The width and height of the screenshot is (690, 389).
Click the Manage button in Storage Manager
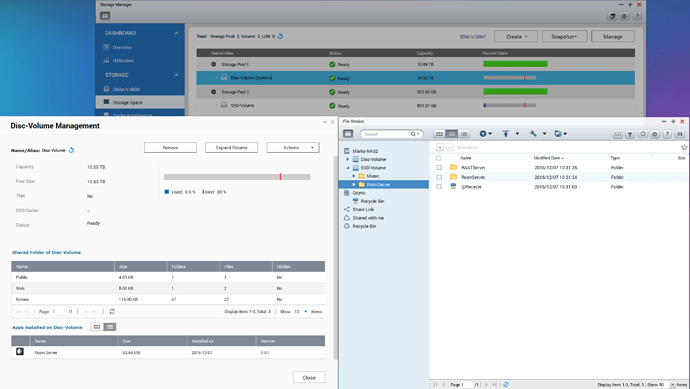(613, 37)
